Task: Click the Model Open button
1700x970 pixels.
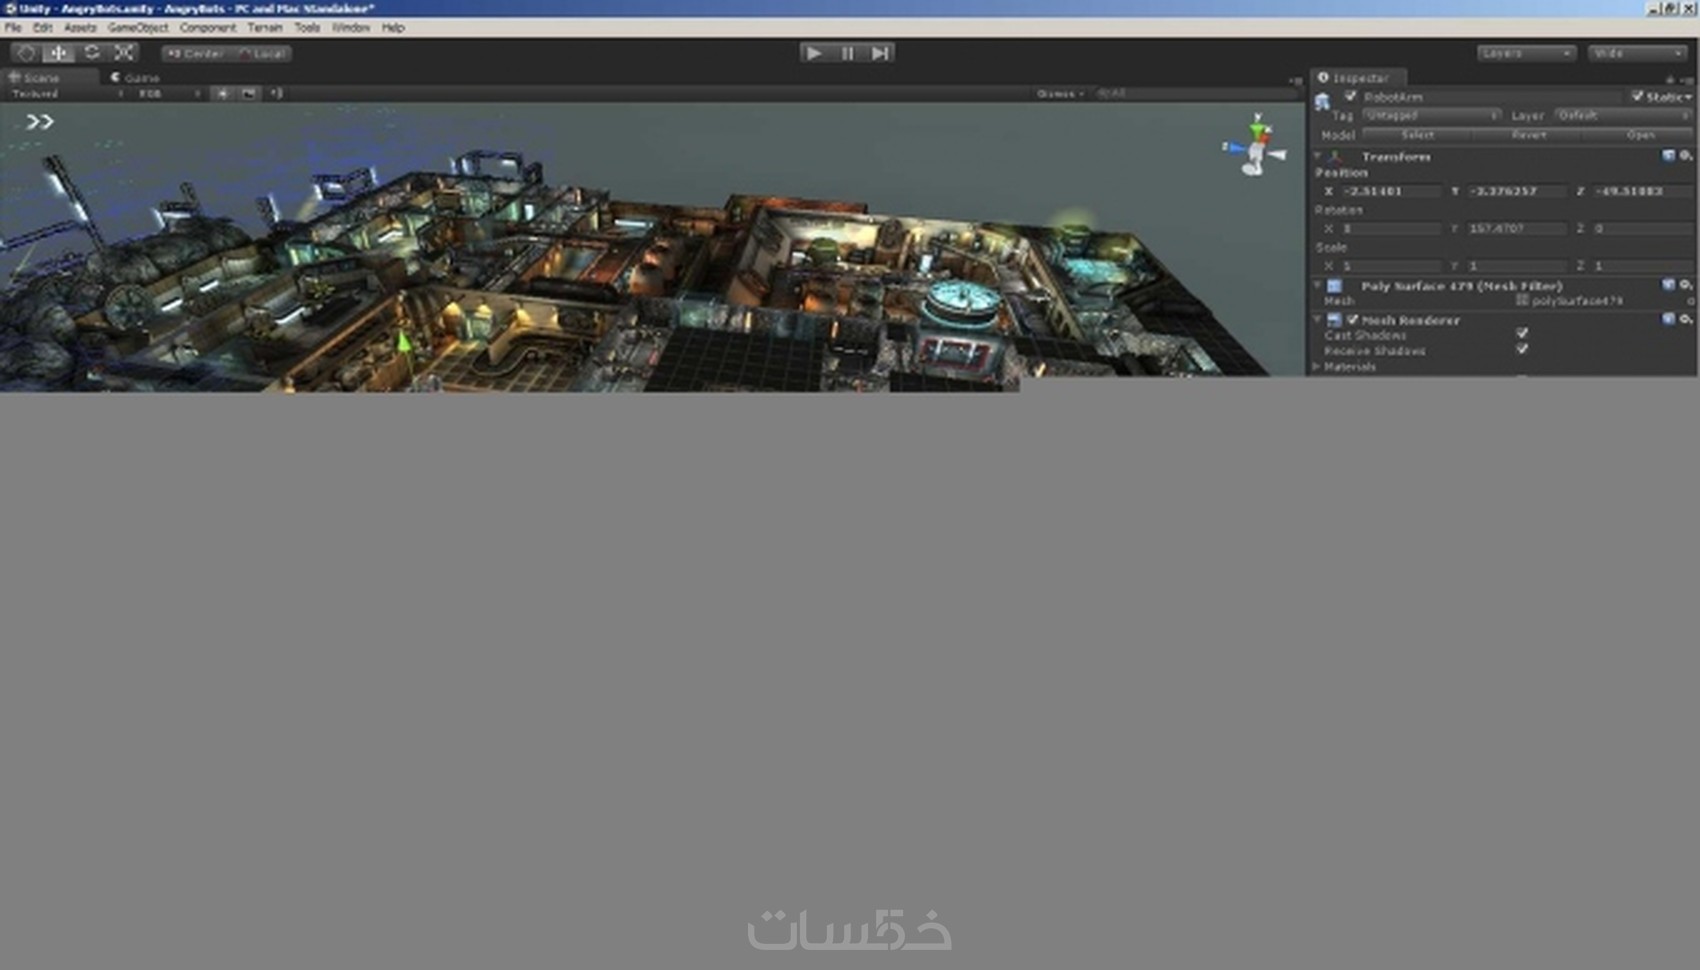Action: [x=1640, y=134]
